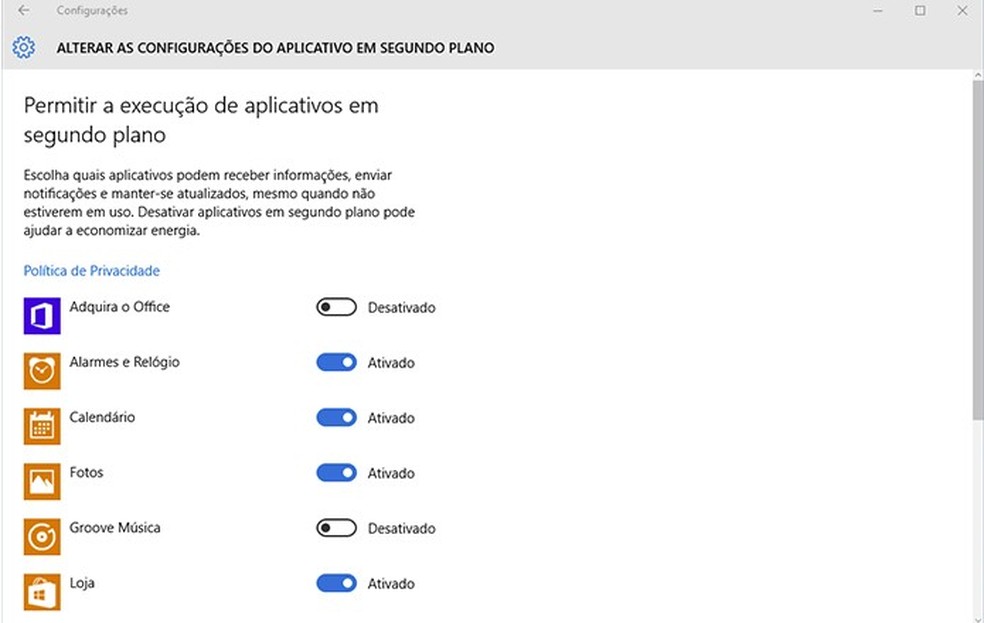
Task: Select the Groove Música app icon
Action: click(41, 537)
